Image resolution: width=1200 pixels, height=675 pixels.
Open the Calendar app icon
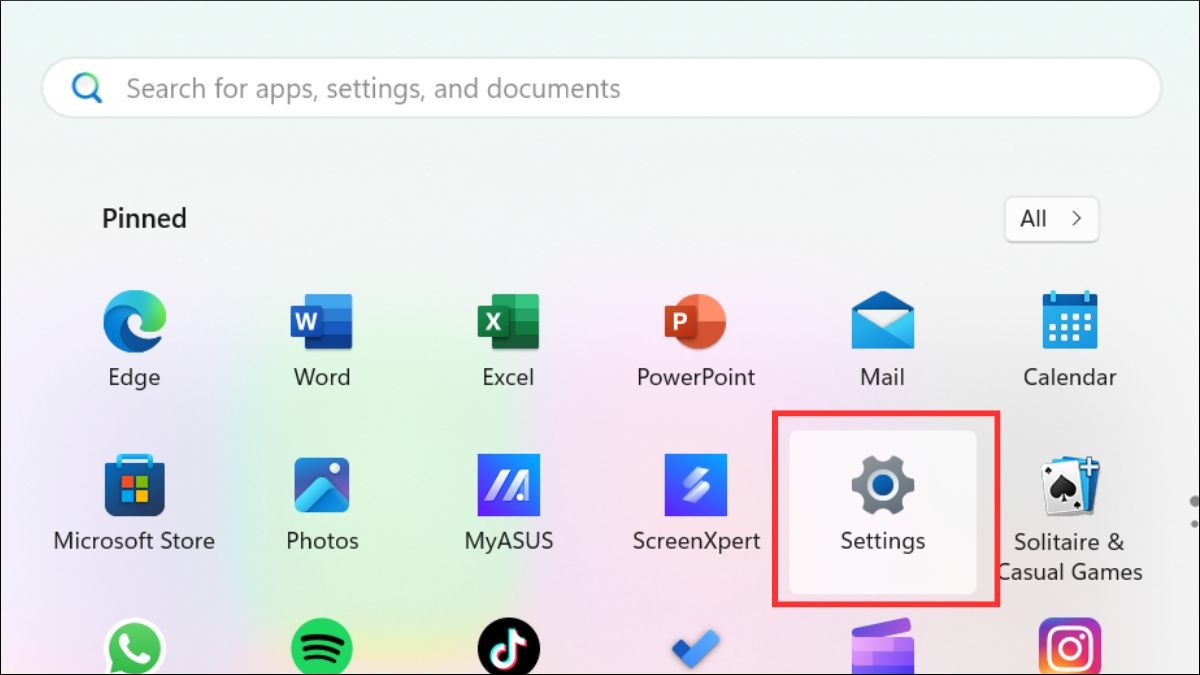click(1069, 321)
